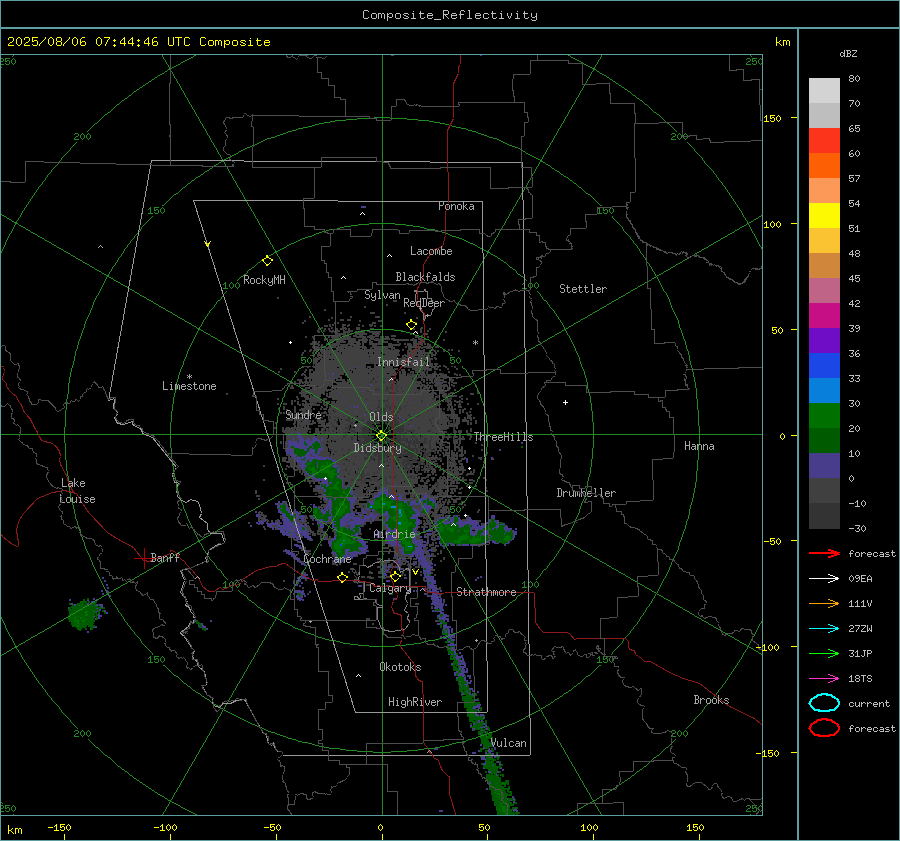Click the Didsbury city label
This screenshot has height=841, width=900.
[x=377, y=448]
